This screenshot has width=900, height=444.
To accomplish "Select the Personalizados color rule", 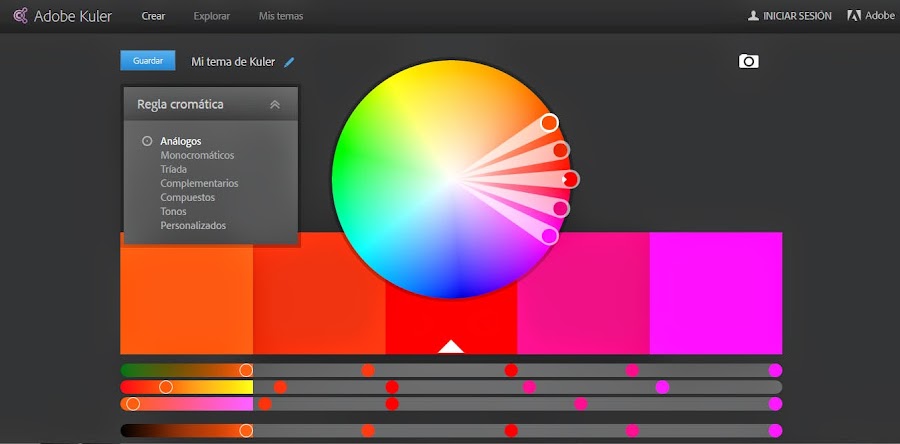I will coord(193,225).
